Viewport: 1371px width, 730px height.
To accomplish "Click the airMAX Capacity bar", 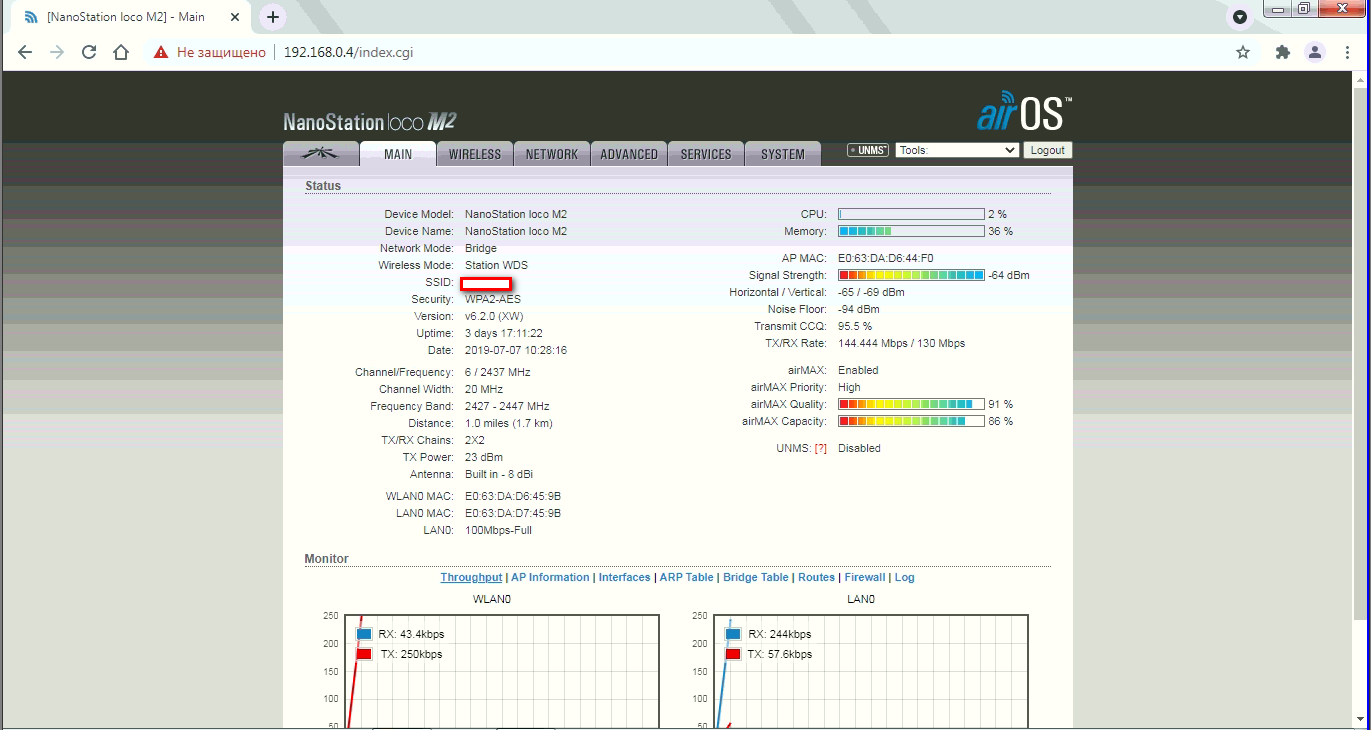I will 911,421.
